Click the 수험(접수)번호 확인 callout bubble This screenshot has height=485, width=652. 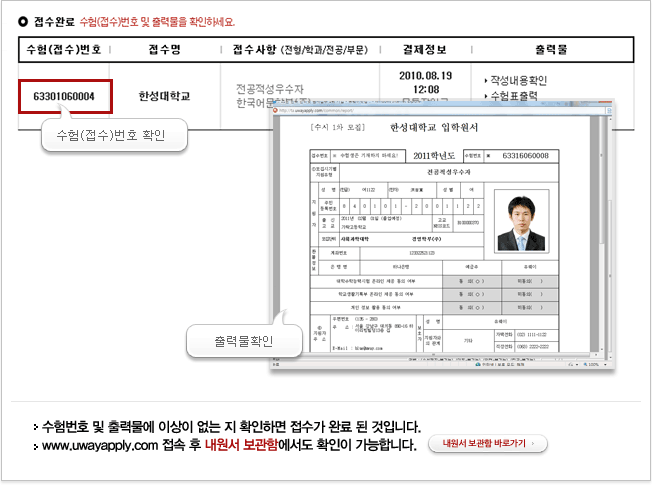point(114,135)
